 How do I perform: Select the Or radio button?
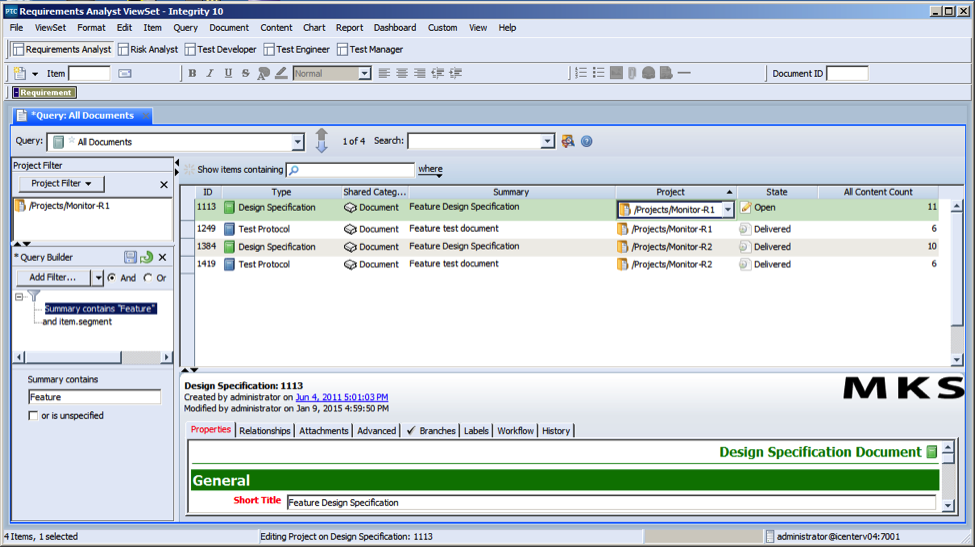(x=148, y=278)
